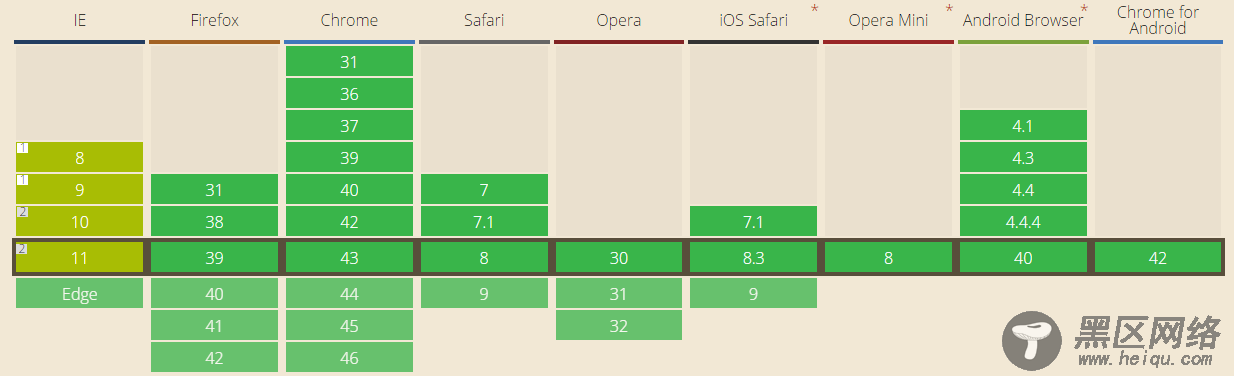The height and width of the screenshot is (376, 1234).
Task: Click Chrome version 43 current cell
Action: coord(349,257)
